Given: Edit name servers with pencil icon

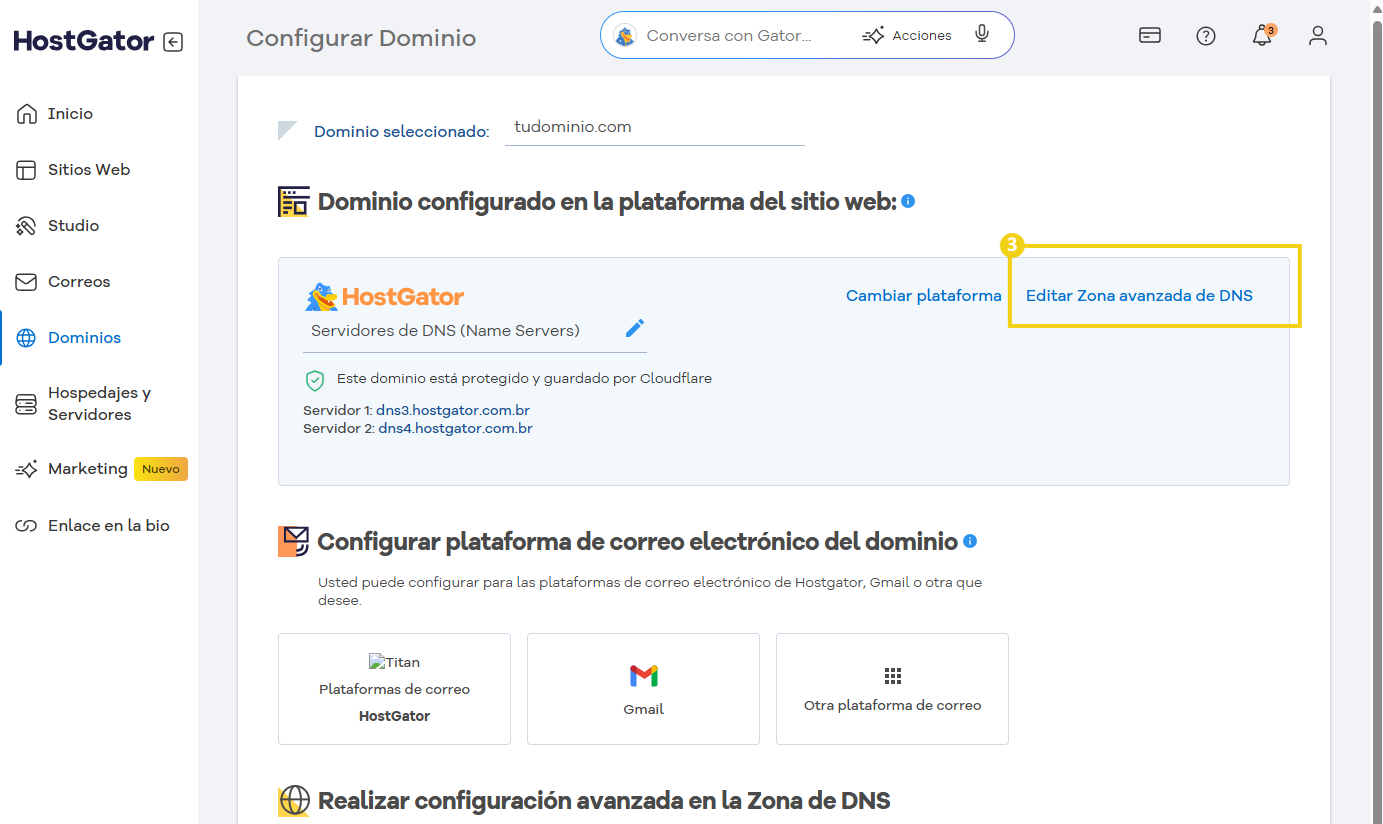Looking at the screenshot, I should (x=635, y=329).
